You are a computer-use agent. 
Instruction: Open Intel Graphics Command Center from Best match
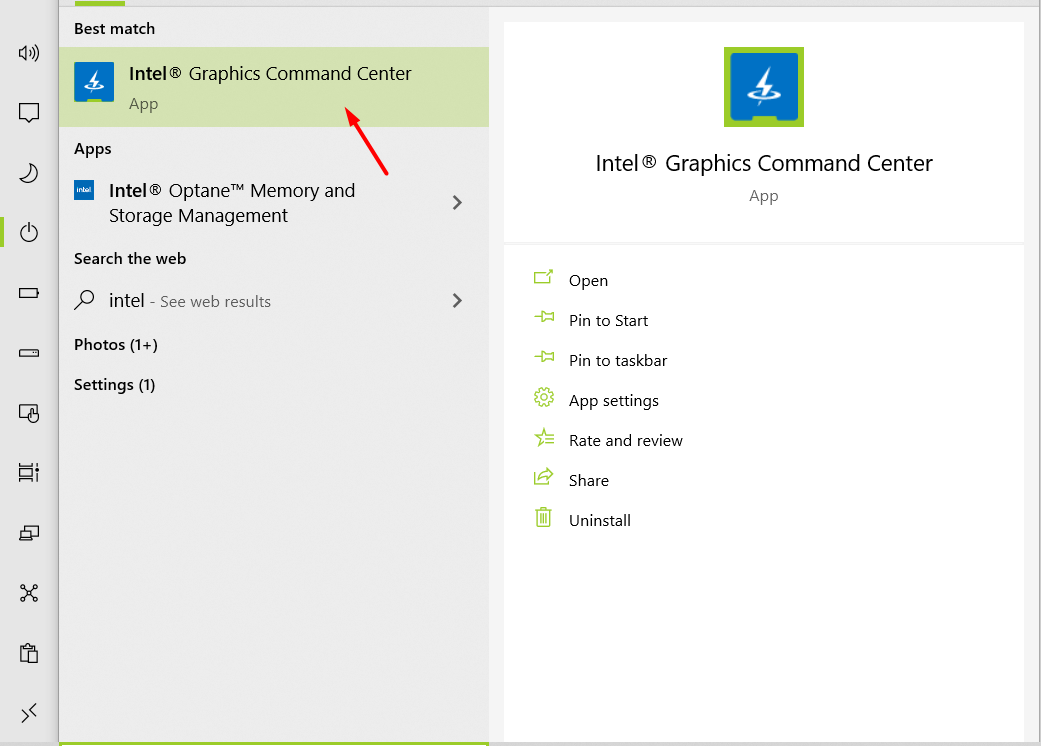click(274, 87)
